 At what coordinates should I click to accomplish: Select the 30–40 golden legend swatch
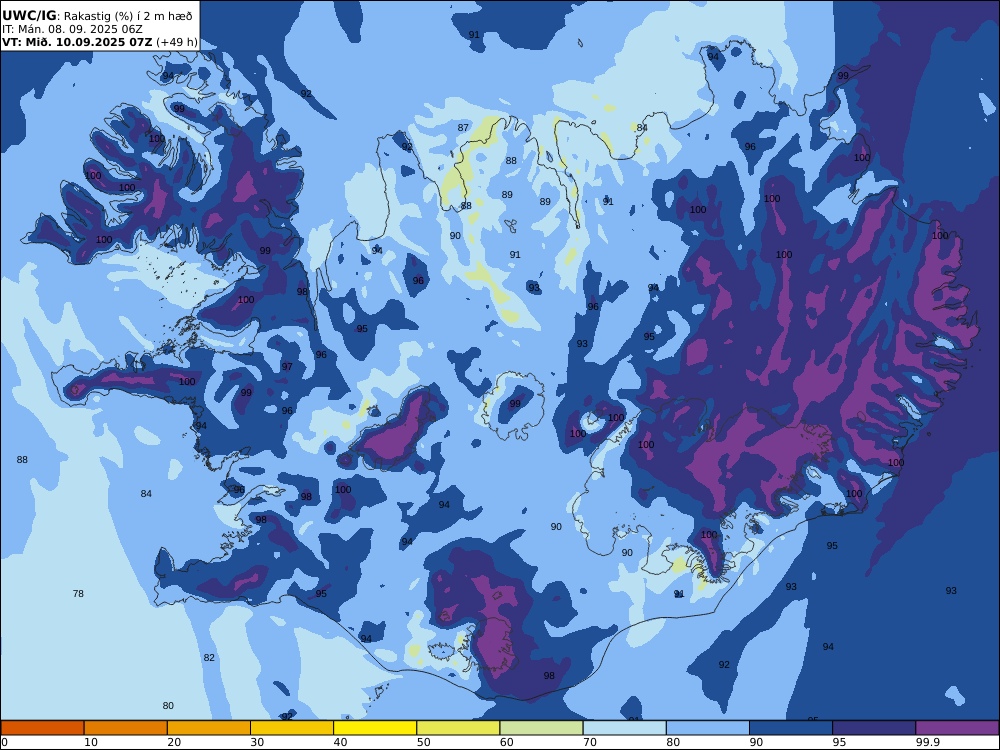(x=292, y=728)
